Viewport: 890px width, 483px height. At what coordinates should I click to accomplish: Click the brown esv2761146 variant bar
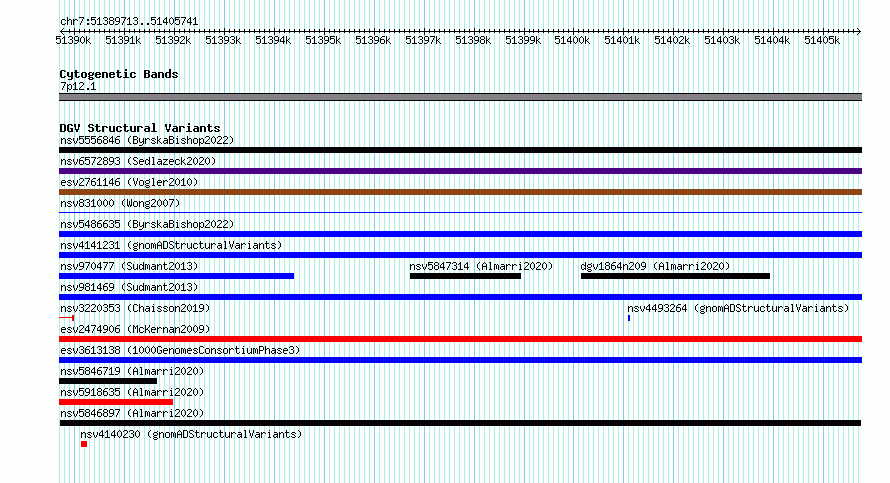460,192
